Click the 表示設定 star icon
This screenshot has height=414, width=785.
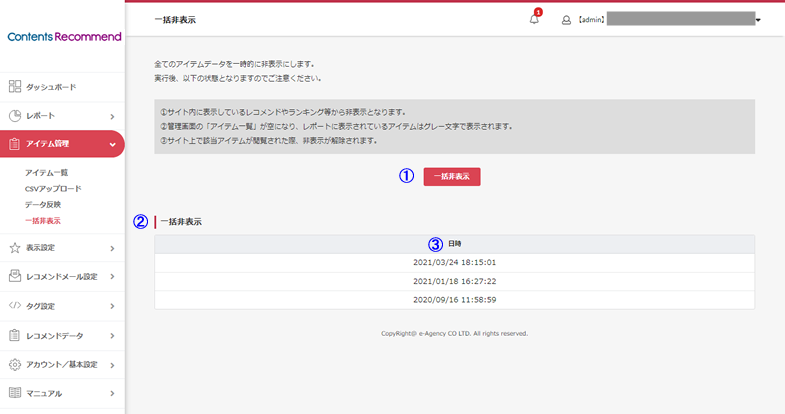point(15,248)
